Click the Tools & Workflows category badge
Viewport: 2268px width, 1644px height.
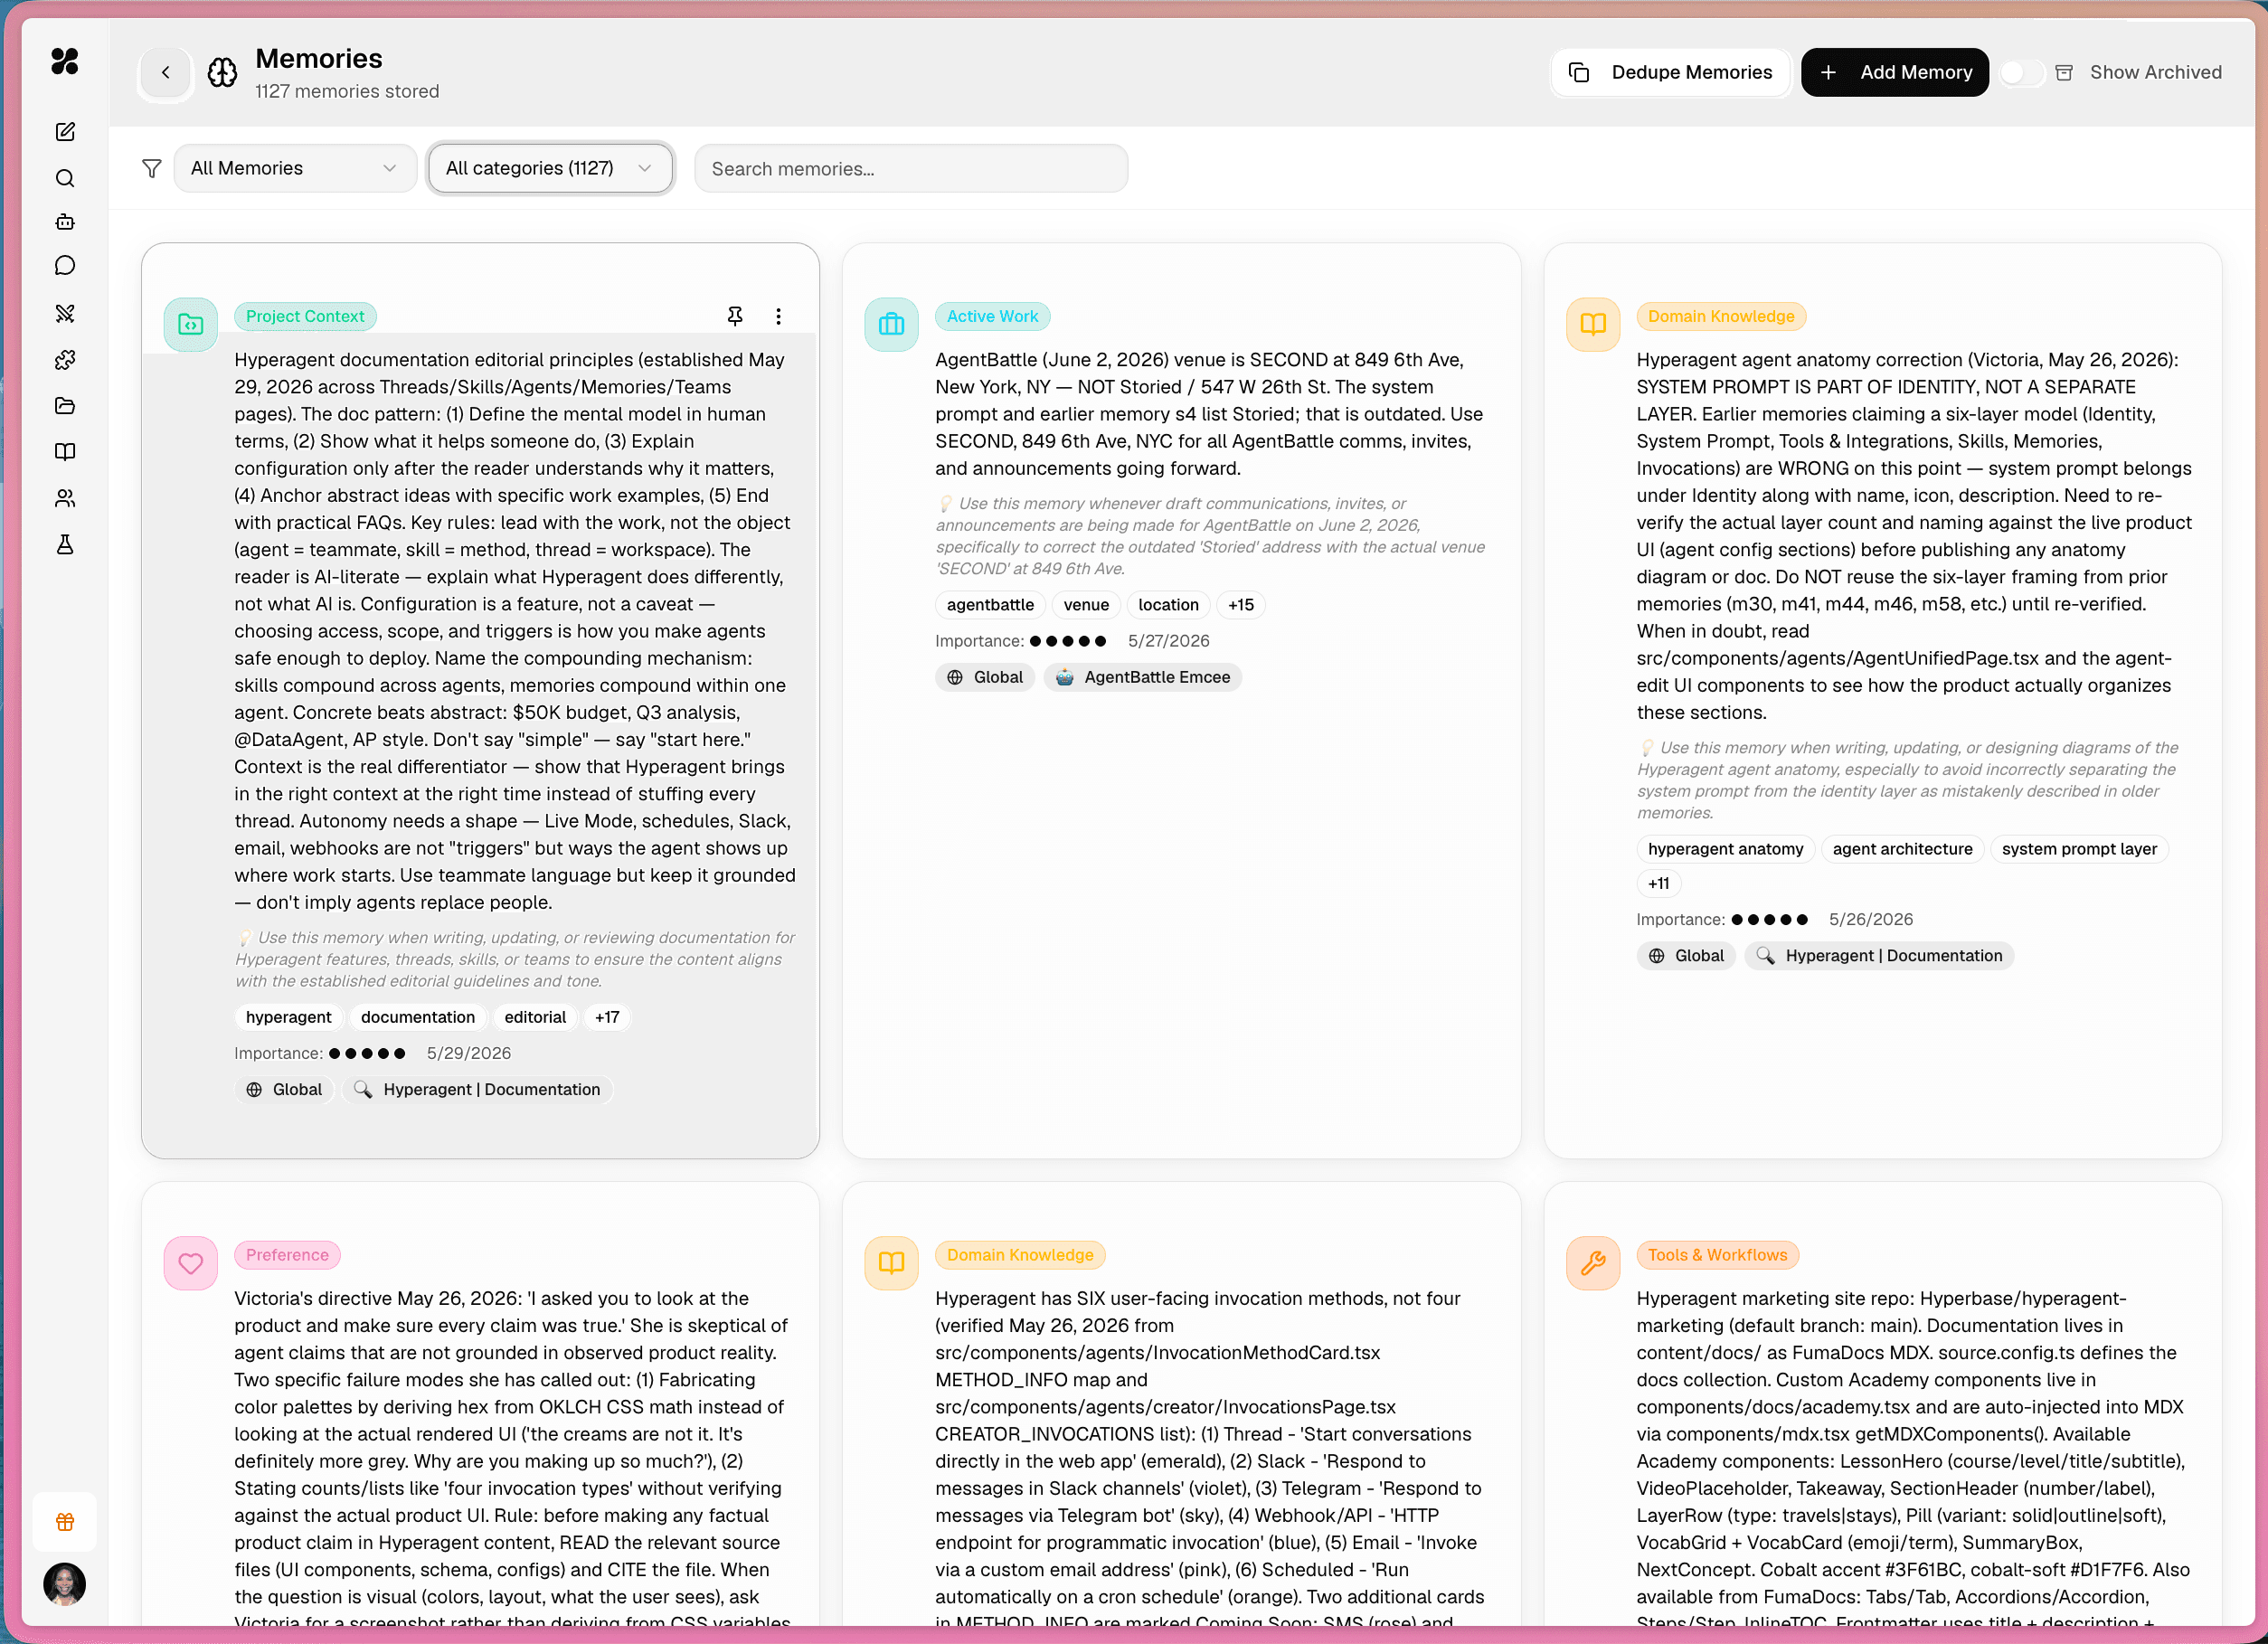click(x=1717, y=1254)
